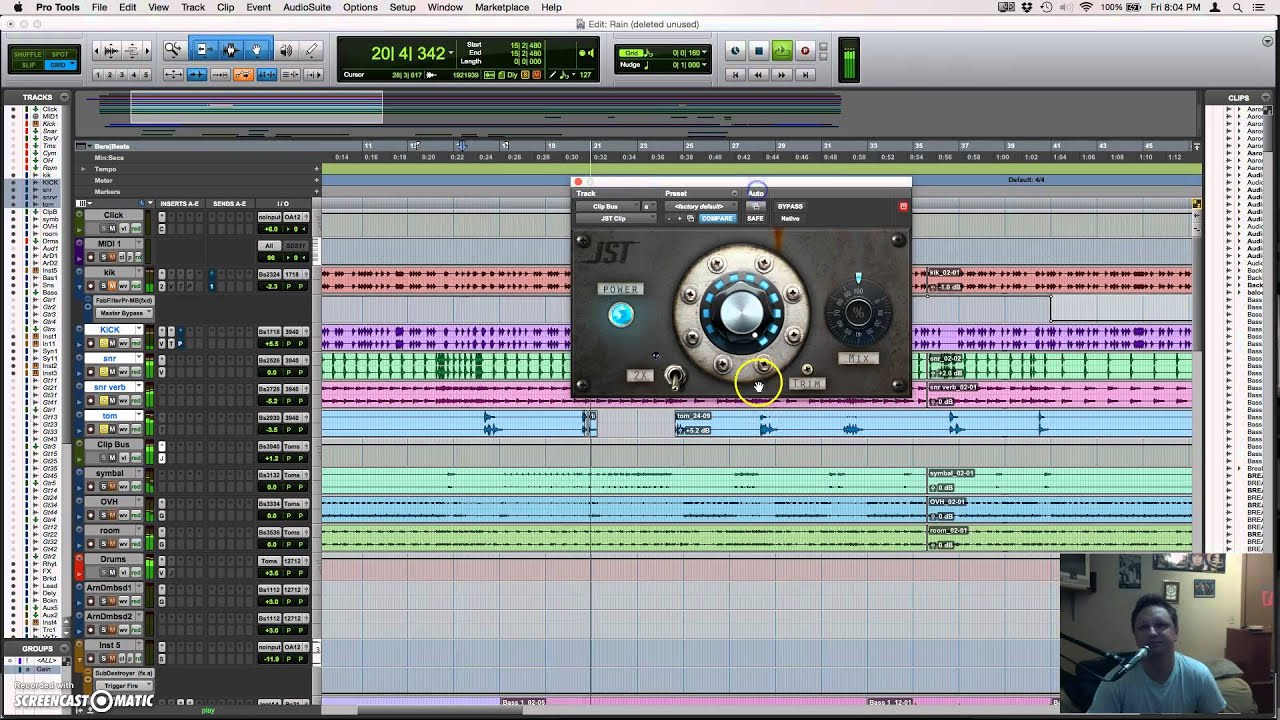Click the plug-in automation enable icon

point(755,207)
